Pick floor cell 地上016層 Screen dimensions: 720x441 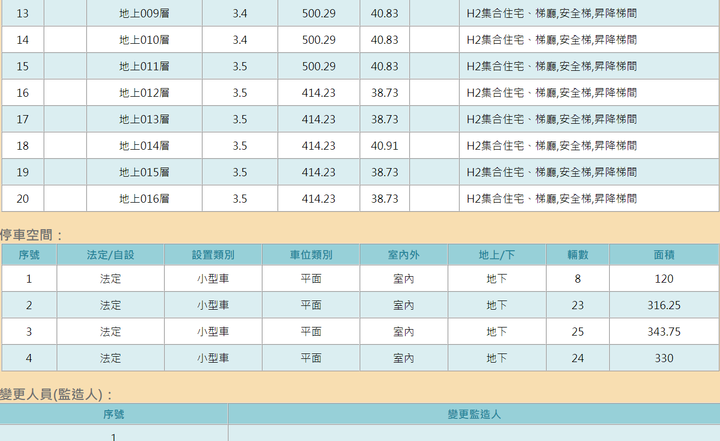pos(144,199)
